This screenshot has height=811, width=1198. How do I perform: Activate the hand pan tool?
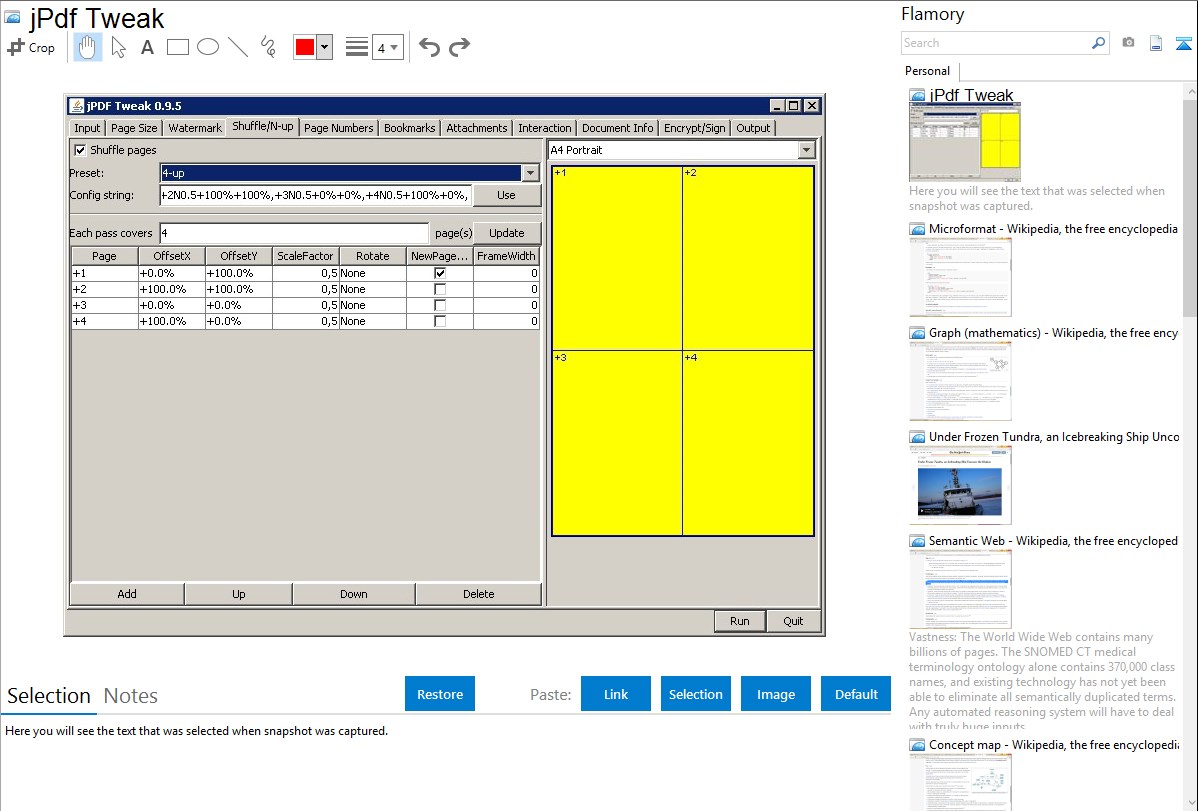click(88, 47)
